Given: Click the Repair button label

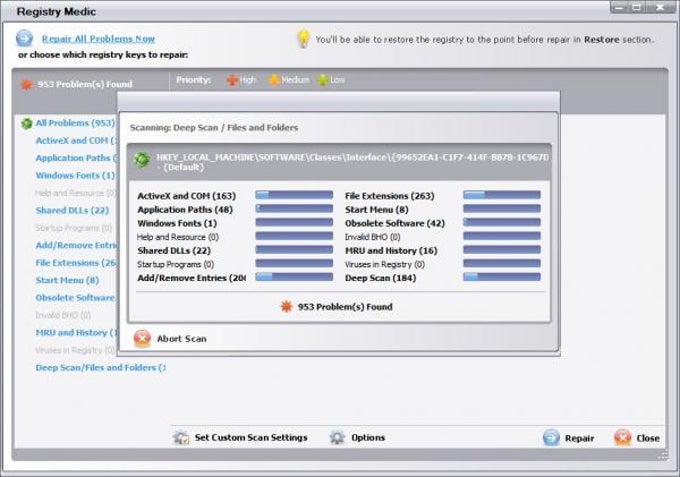Looking at the screenshot, I should click(x=579, y=438).
